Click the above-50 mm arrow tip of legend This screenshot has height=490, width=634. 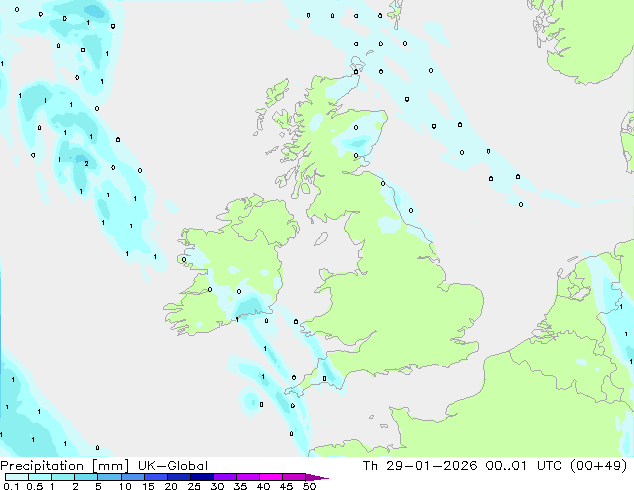(x=317, y=477)
